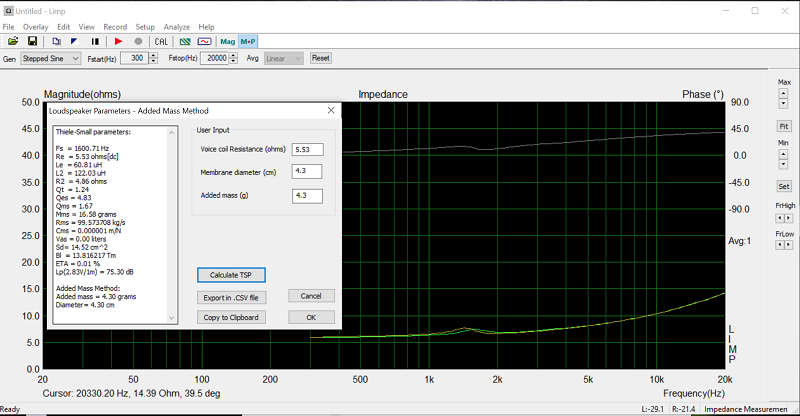Viewport: 800px width, 416px height.
Task: Click the blue-white overlay icon in the toolbar
Action: point(74,41)
